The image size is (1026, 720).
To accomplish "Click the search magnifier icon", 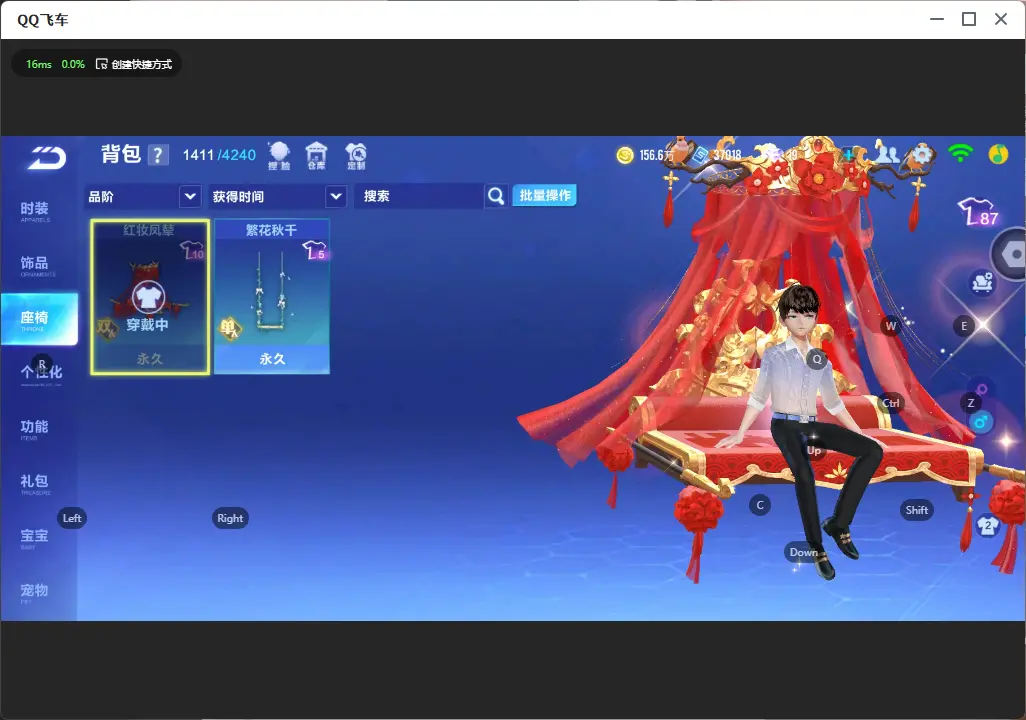I will [x=496, y=196].
